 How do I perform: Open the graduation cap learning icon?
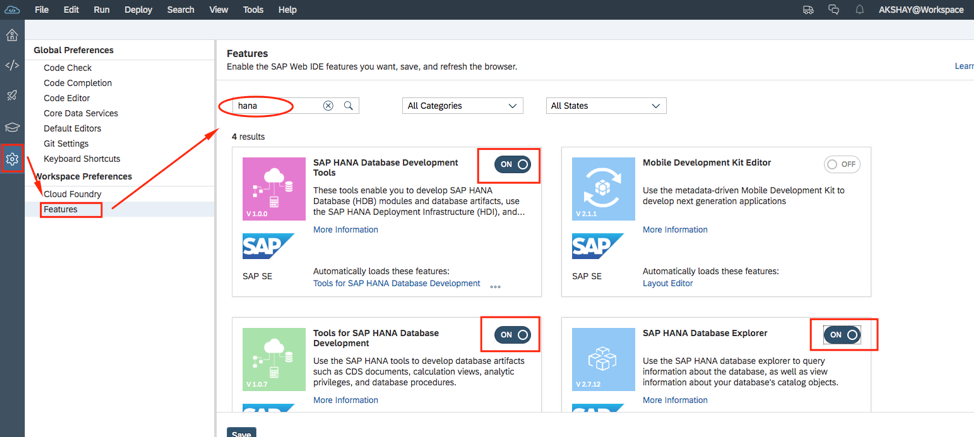[x=12, y=127]
